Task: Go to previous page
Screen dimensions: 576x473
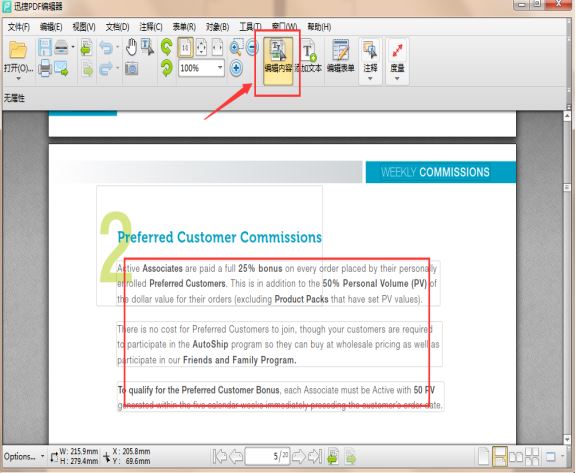Action: (x=236, y=456)
